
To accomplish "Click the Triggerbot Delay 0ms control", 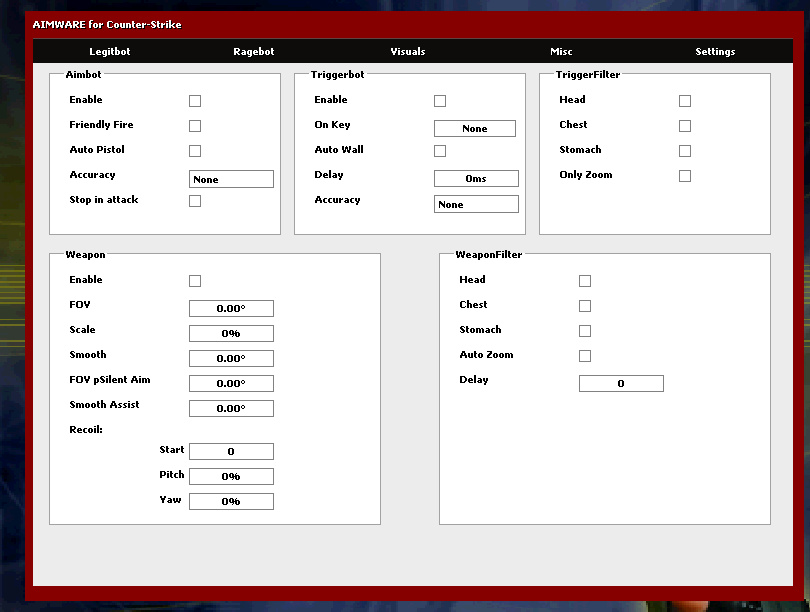I will click(x=476, y=179).
